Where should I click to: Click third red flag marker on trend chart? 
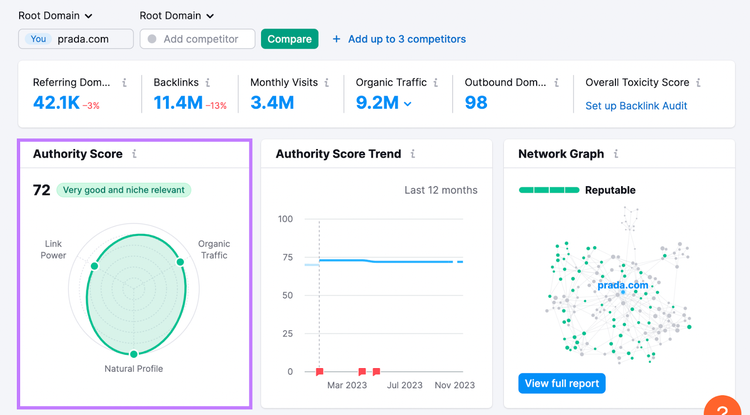(376, 371)
